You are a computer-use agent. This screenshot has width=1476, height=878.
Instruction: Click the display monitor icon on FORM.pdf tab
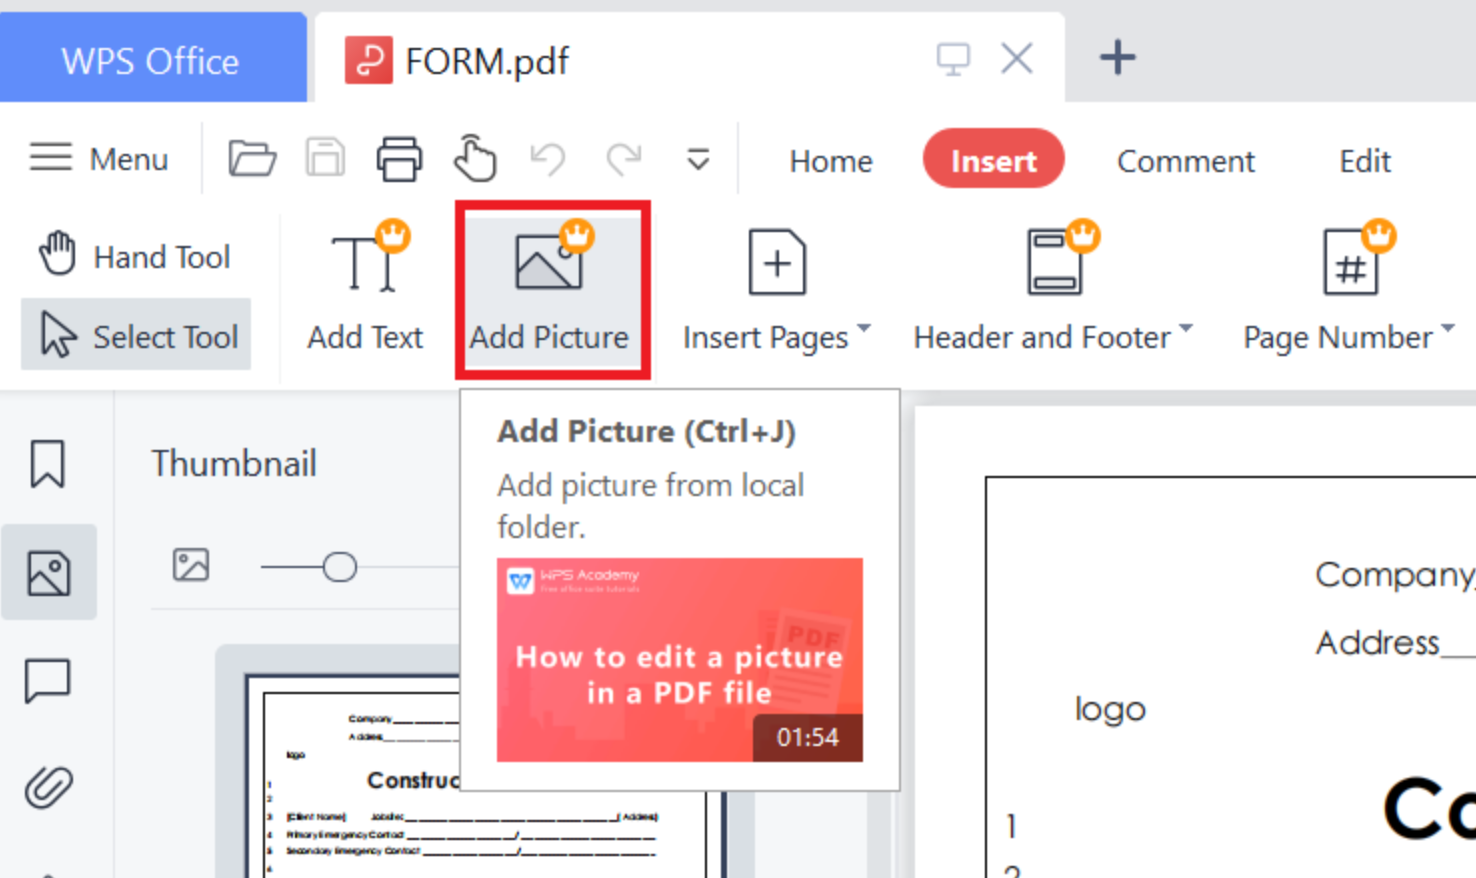[953, 58]
